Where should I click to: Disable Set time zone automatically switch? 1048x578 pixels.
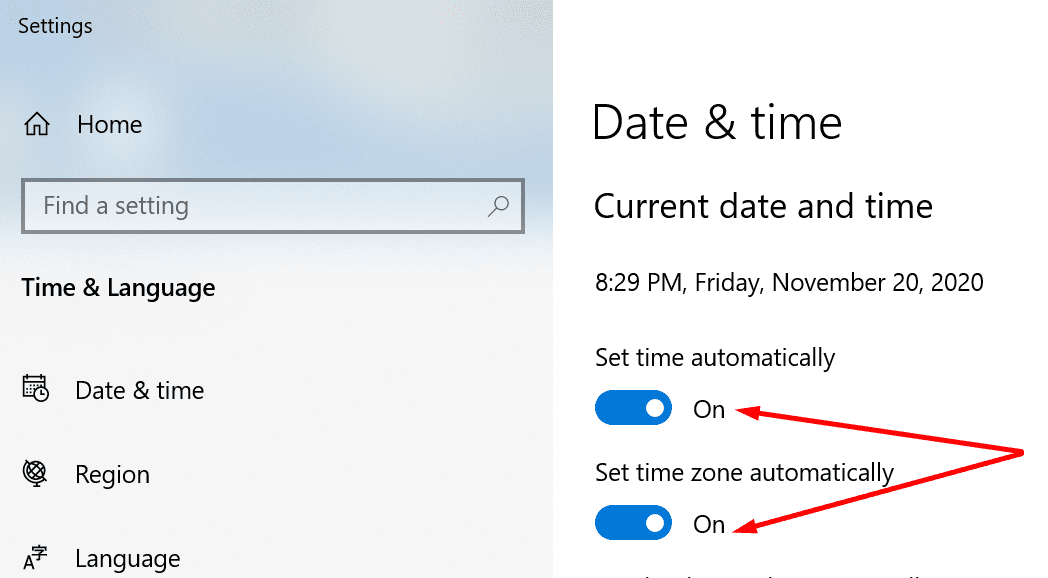coord(634,523)
